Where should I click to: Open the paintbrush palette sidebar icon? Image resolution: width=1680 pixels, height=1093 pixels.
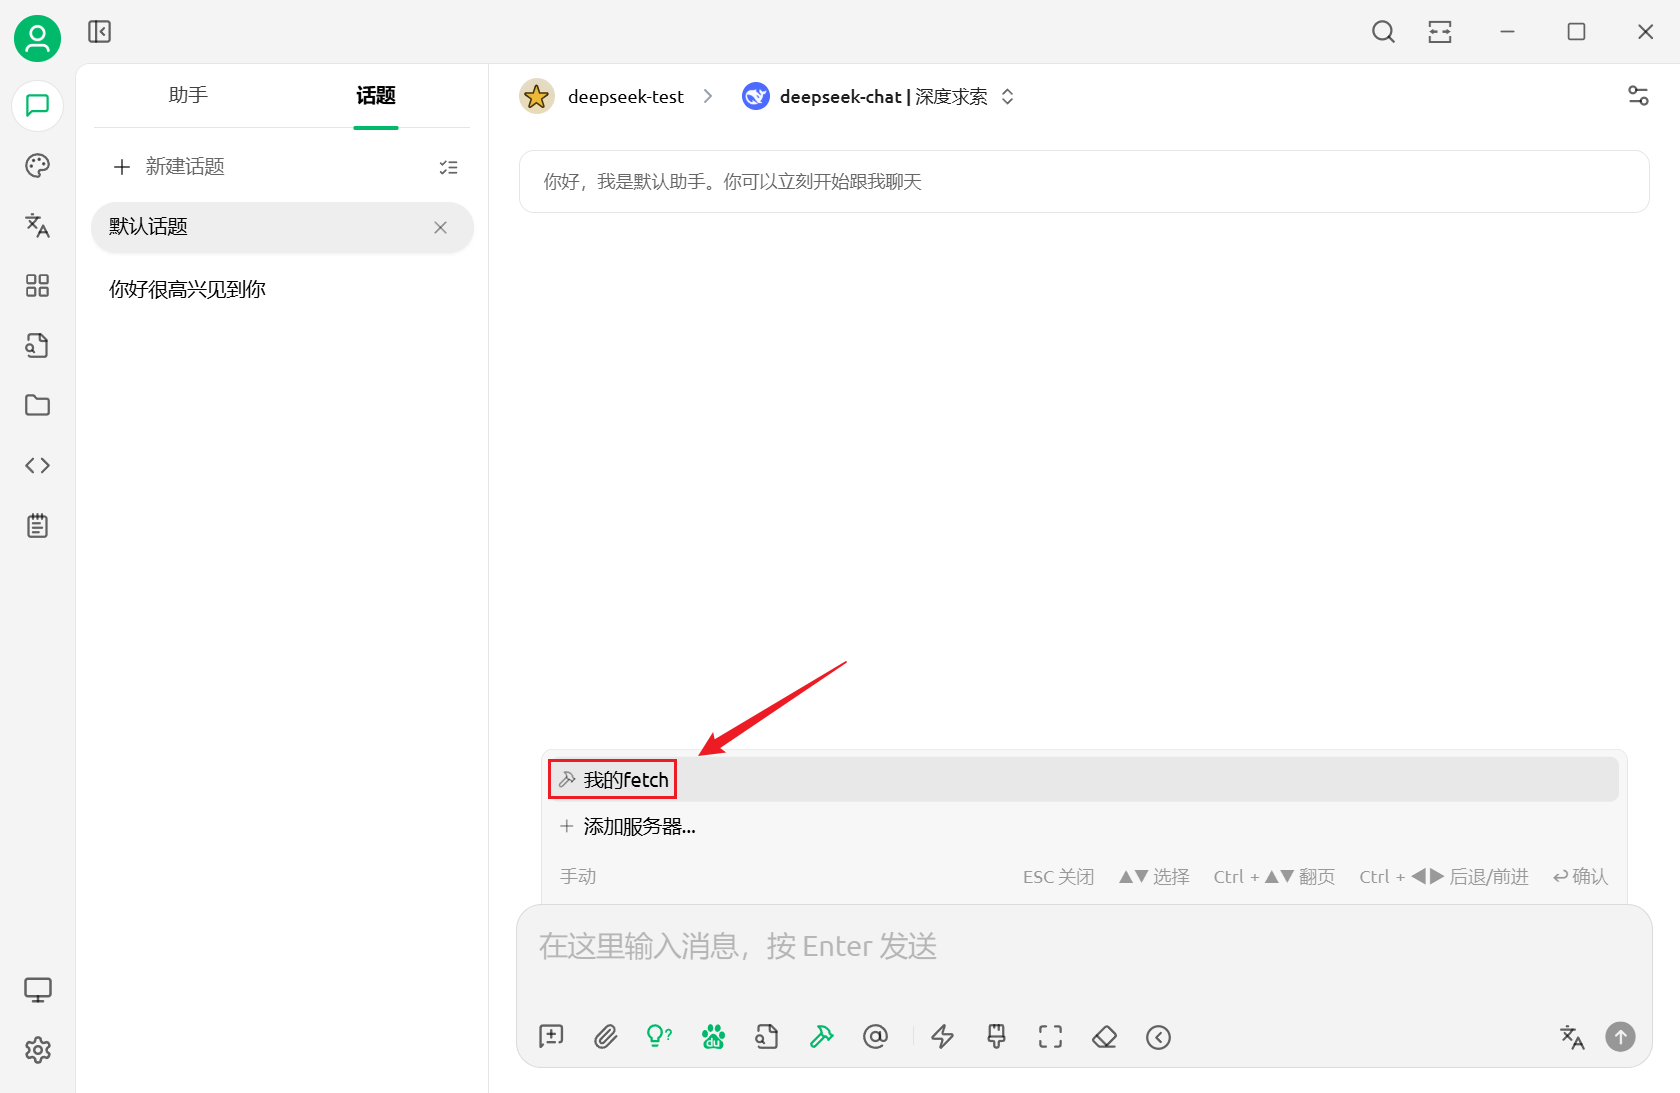coord(37,166)
